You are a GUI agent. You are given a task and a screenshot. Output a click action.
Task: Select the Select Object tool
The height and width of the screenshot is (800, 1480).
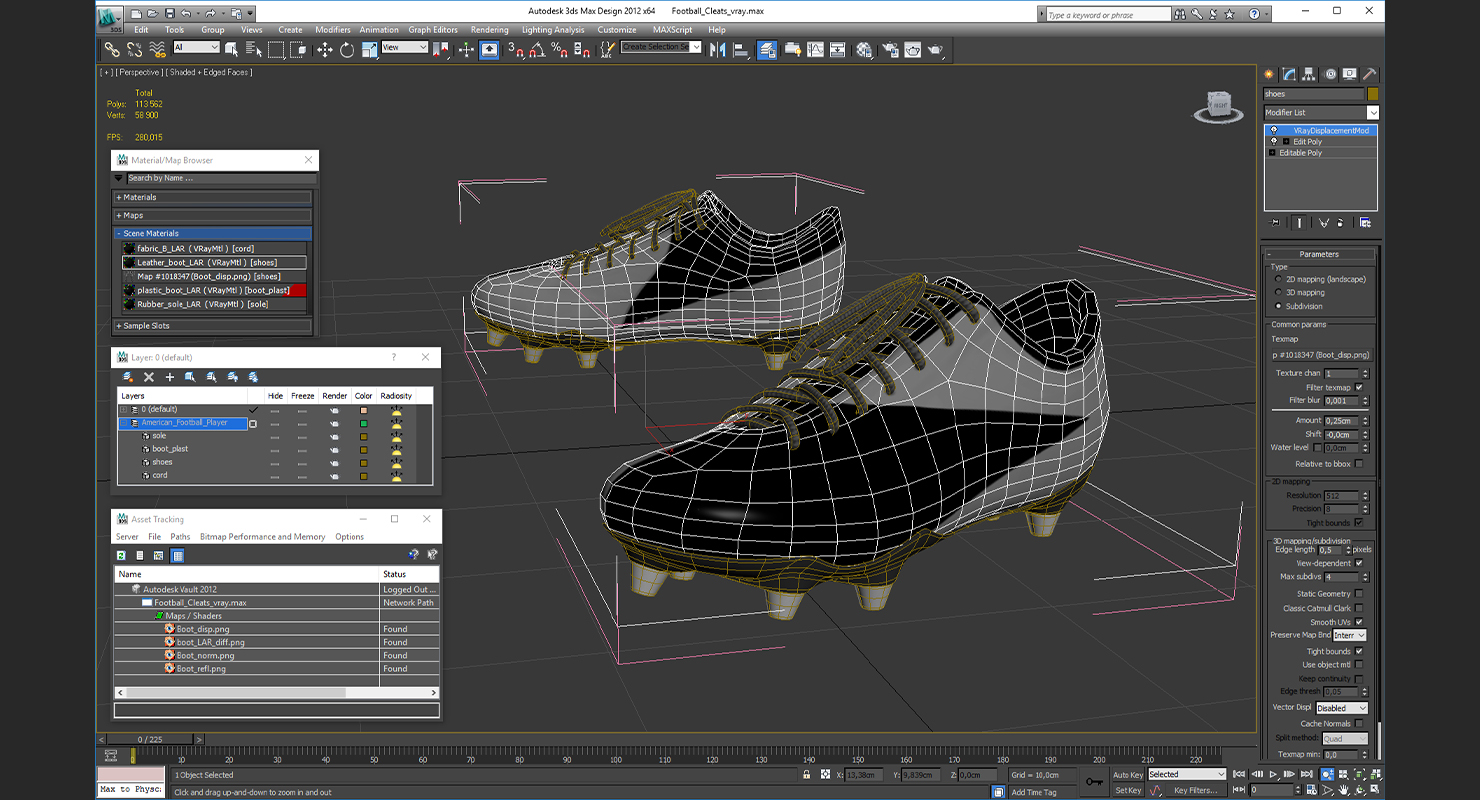(x=231, y=49)
